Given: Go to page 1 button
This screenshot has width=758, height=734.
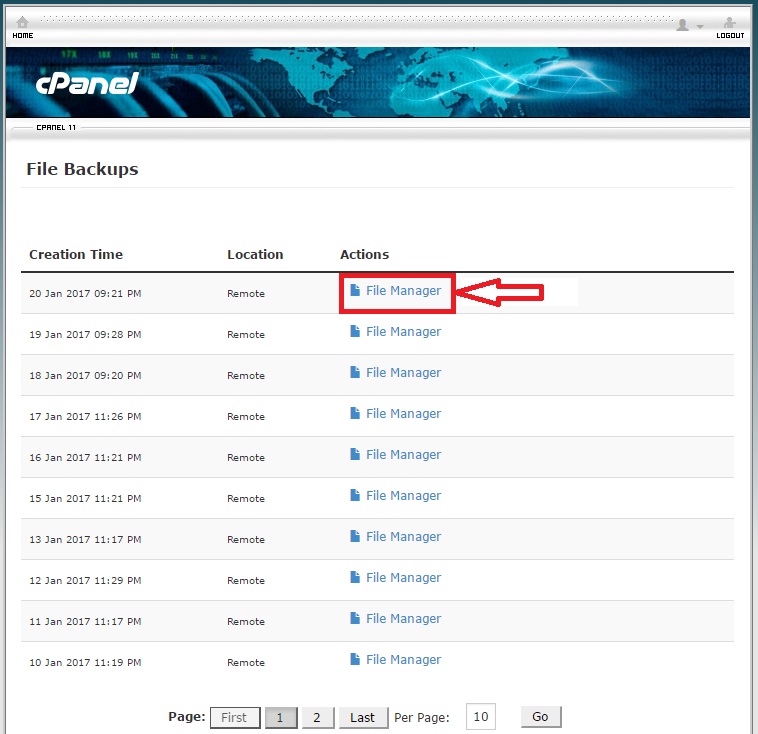Looking at the screenshot, I should pyautogui.click(x=281, y=718).
